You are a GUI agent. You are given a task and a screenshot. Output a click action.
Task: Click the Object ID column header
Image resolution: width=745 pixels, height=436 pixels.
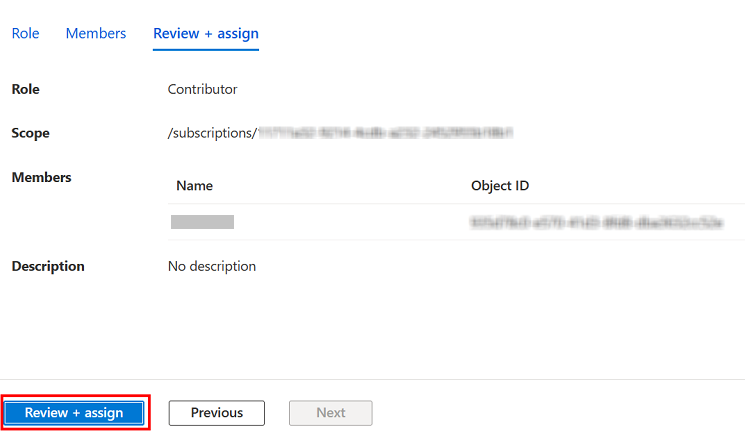coord(500,185)
